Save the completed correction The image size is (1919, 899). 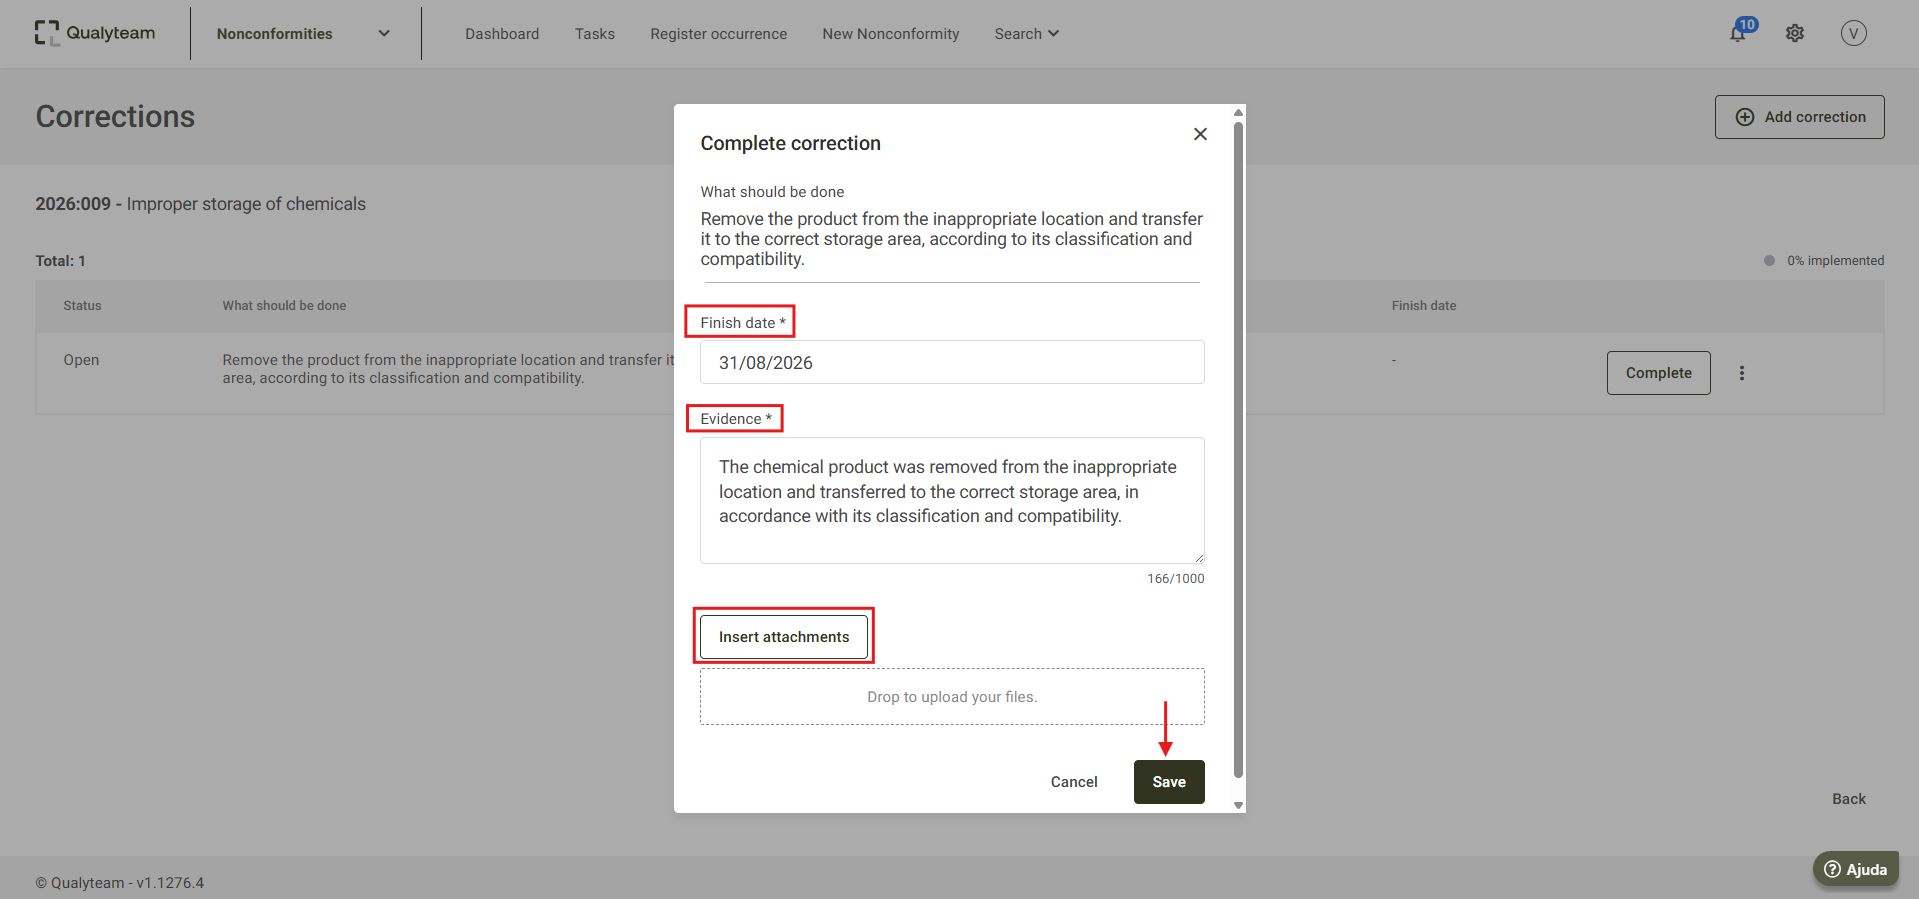(x=1169, y=782)
